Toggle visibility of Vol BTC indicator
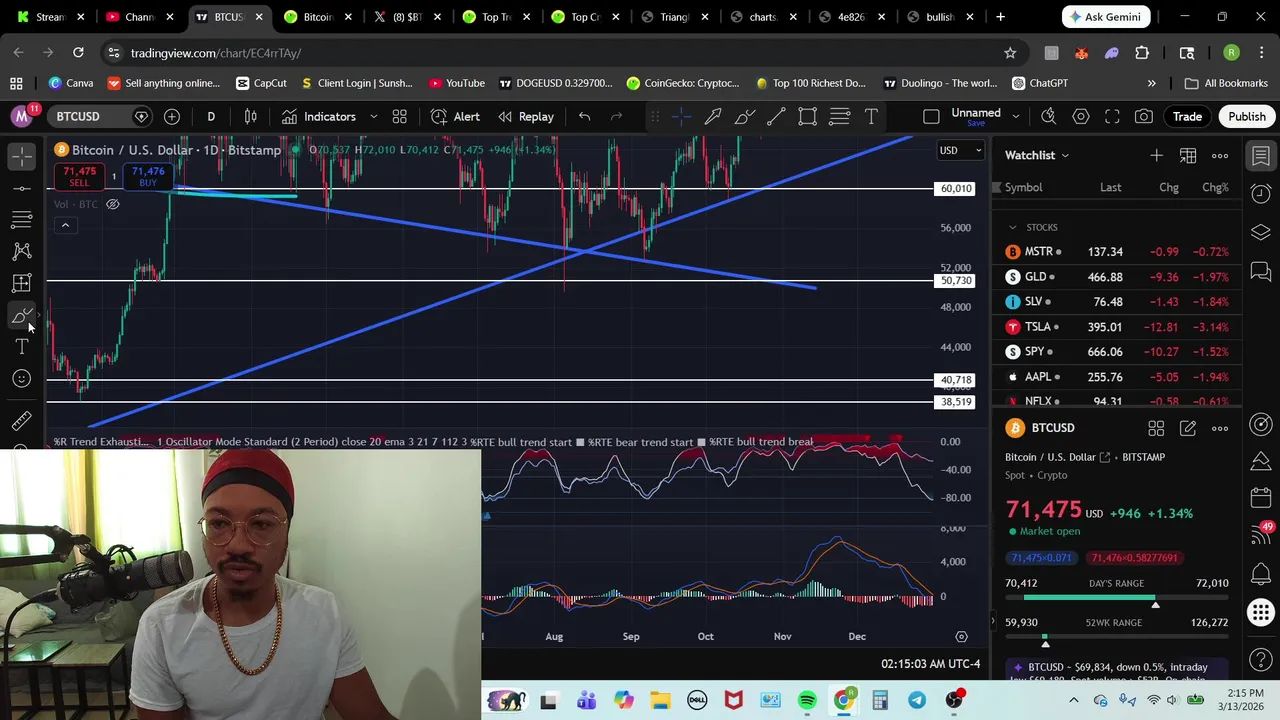Viewport: 1280px width, 720px height. pos(113,204)
